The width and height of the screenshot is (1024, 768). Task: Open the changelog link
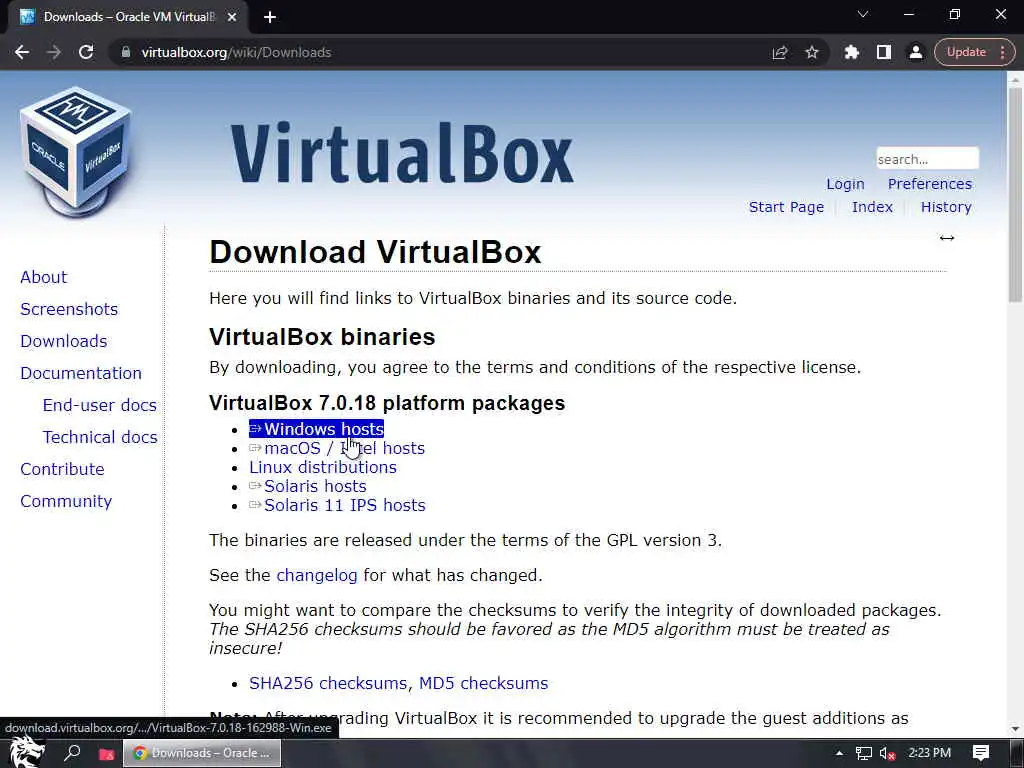(x=317, y=575)
